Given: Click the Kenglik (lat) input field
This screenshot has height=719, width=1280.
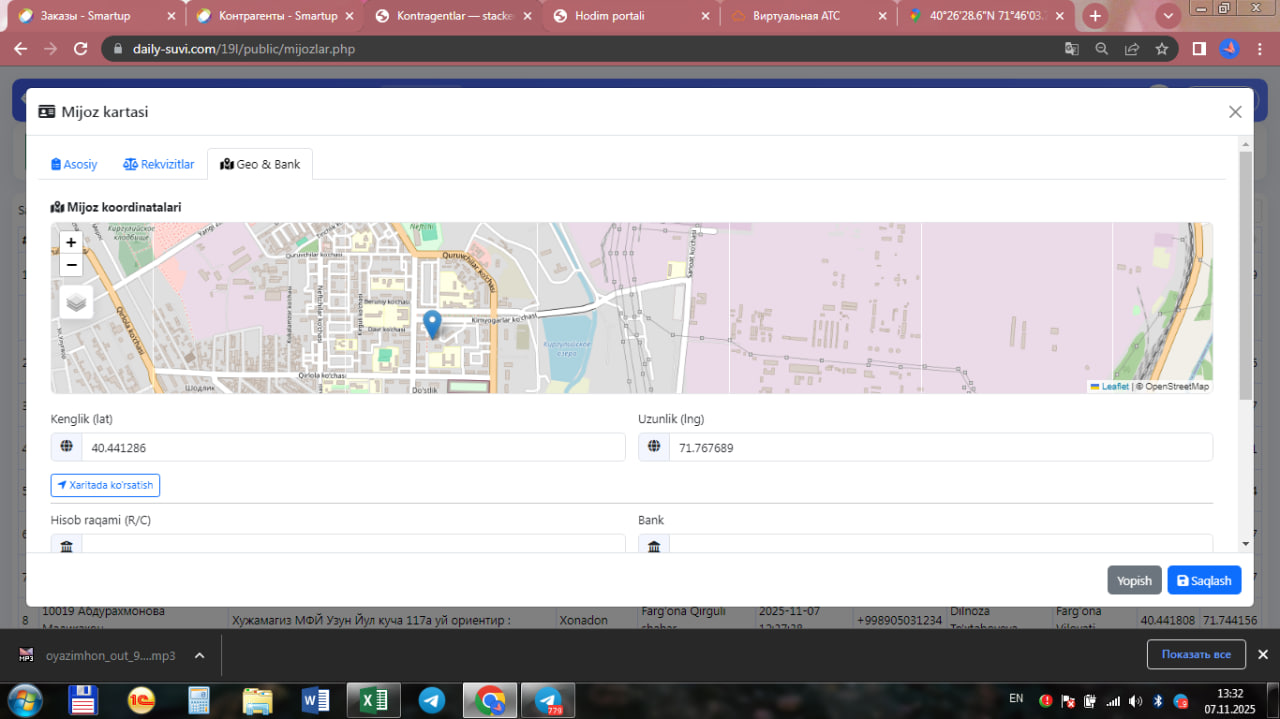Looking at the screenshot, I should click(352, 448).
